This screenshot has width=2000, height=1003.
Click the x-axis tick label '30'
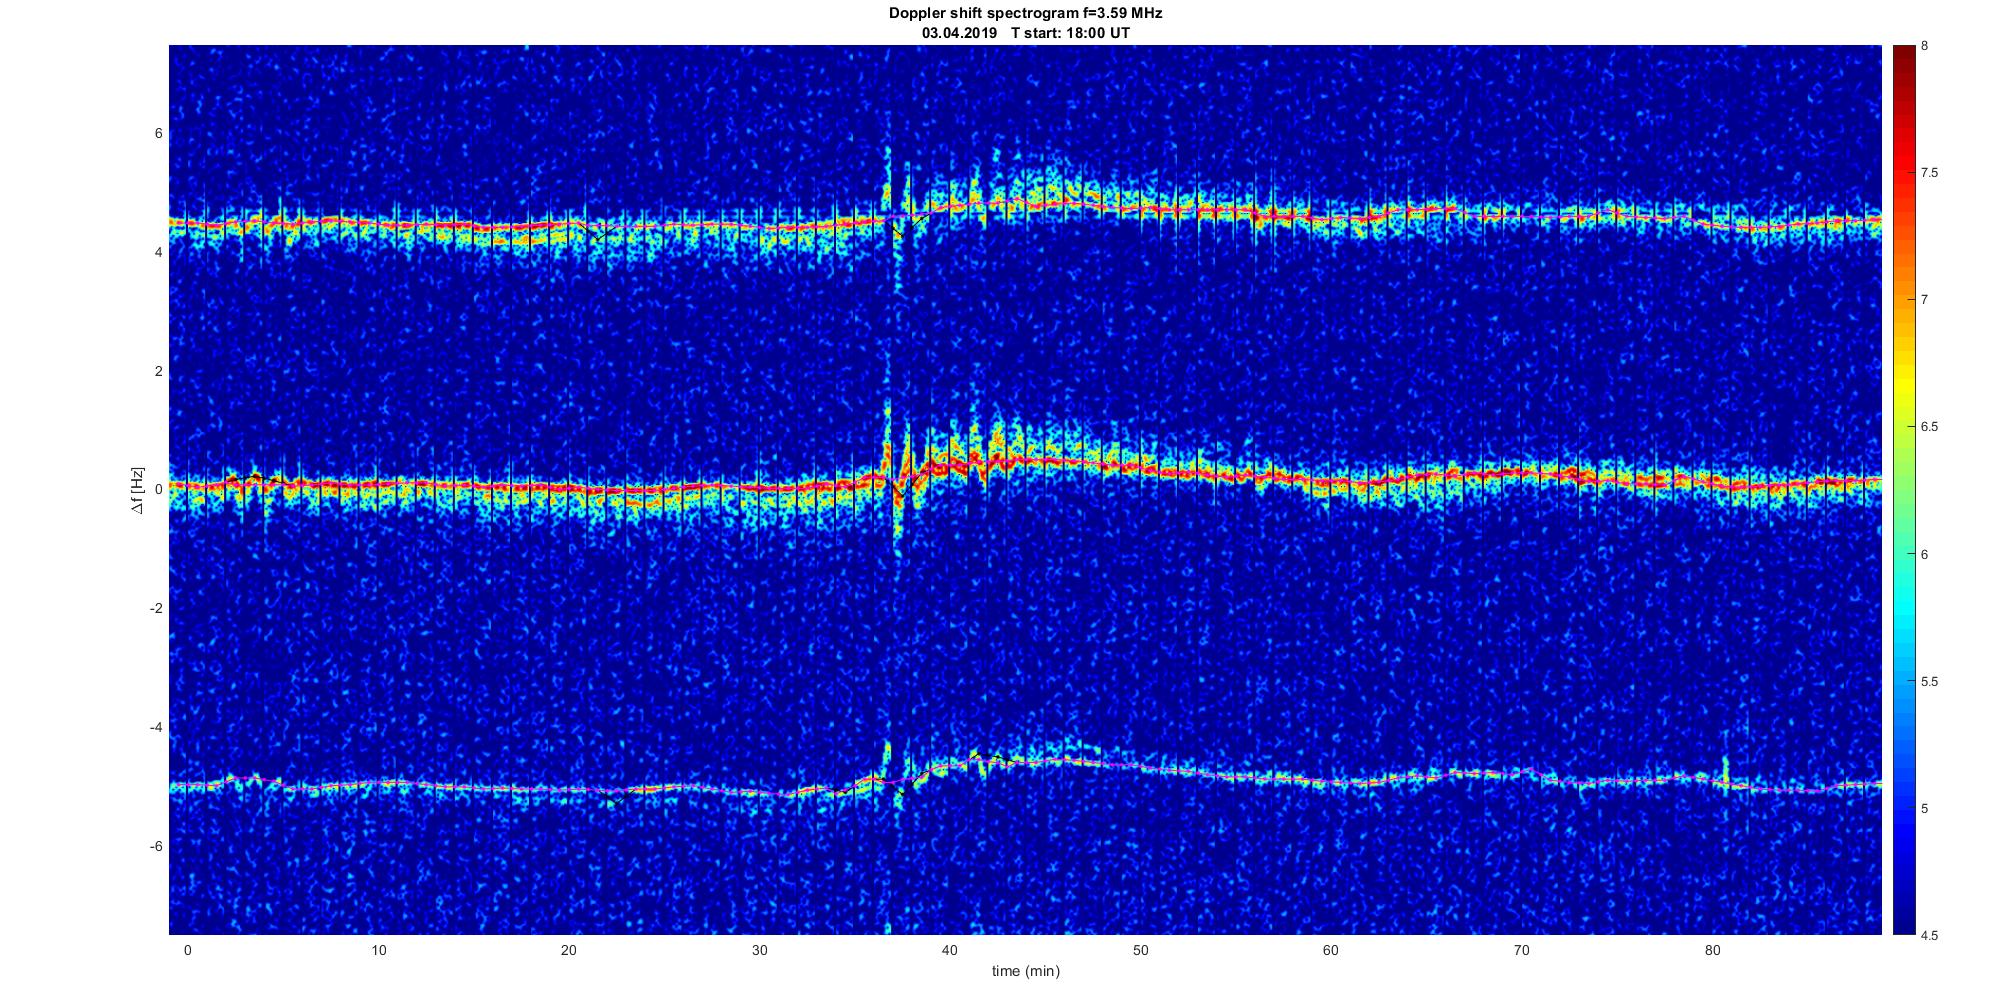[x=759, y=950]
